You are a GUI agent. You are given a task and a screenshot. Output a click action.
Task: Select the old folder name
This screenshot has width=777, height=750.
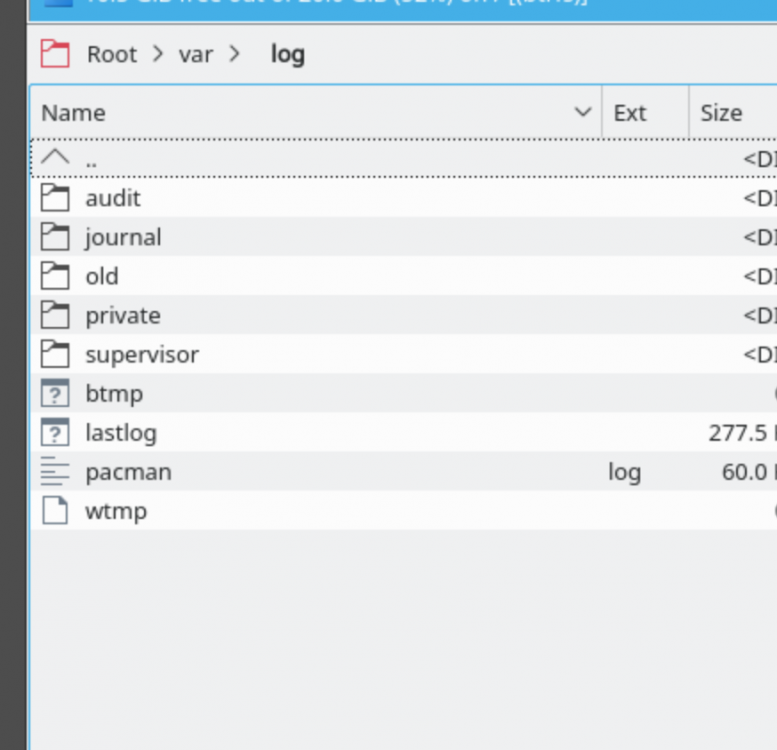102,276
